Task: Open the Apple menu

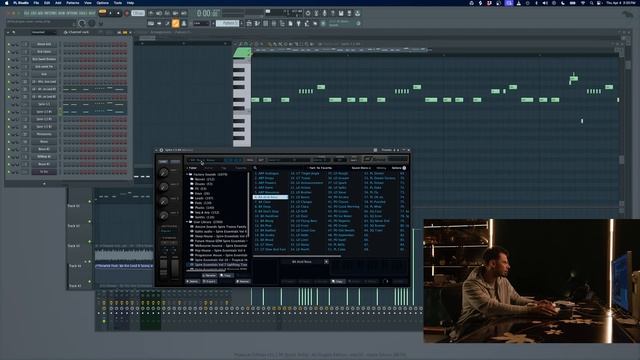Action: click(7, 3)
